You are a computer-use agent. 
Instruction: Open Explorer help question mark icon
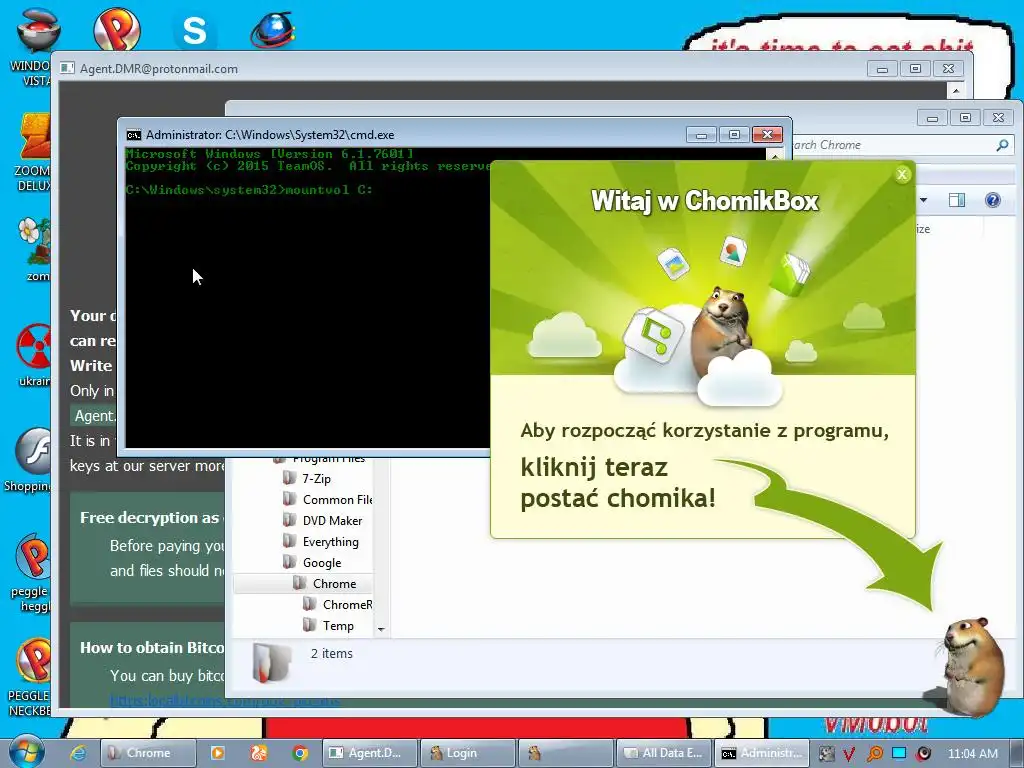(x=992, y=200)
